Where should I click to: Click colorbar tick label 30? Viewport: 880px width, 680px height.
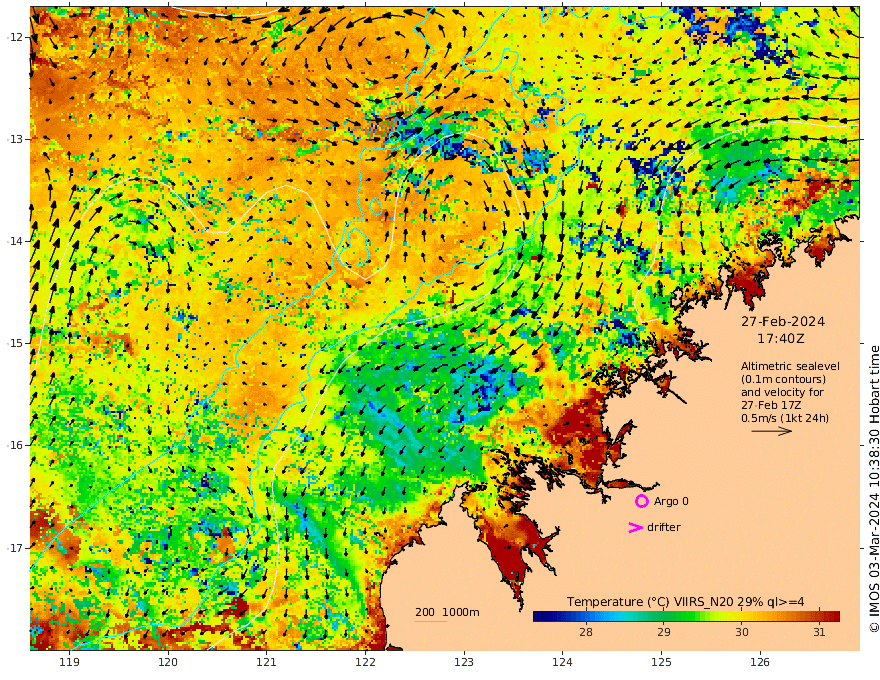click(742, 632)
